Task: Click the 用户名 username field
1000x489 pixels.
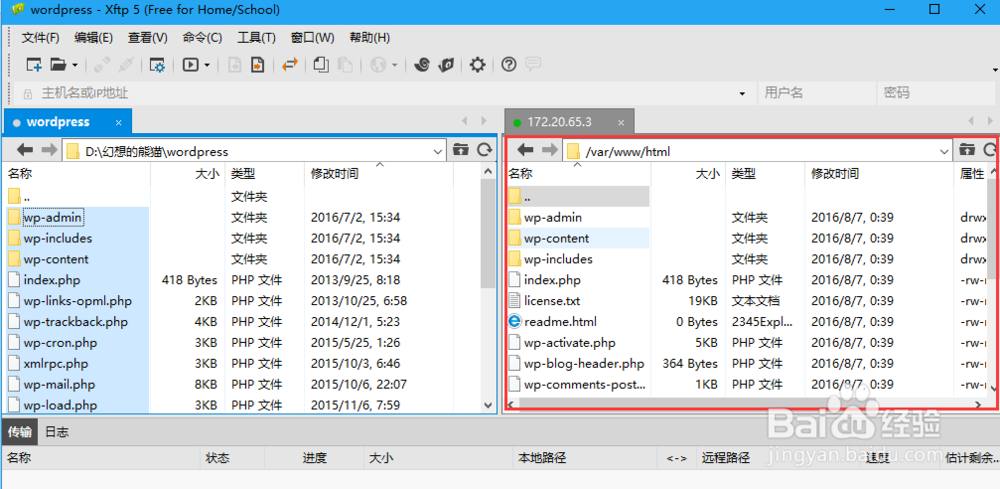Action: click(816, 93)
